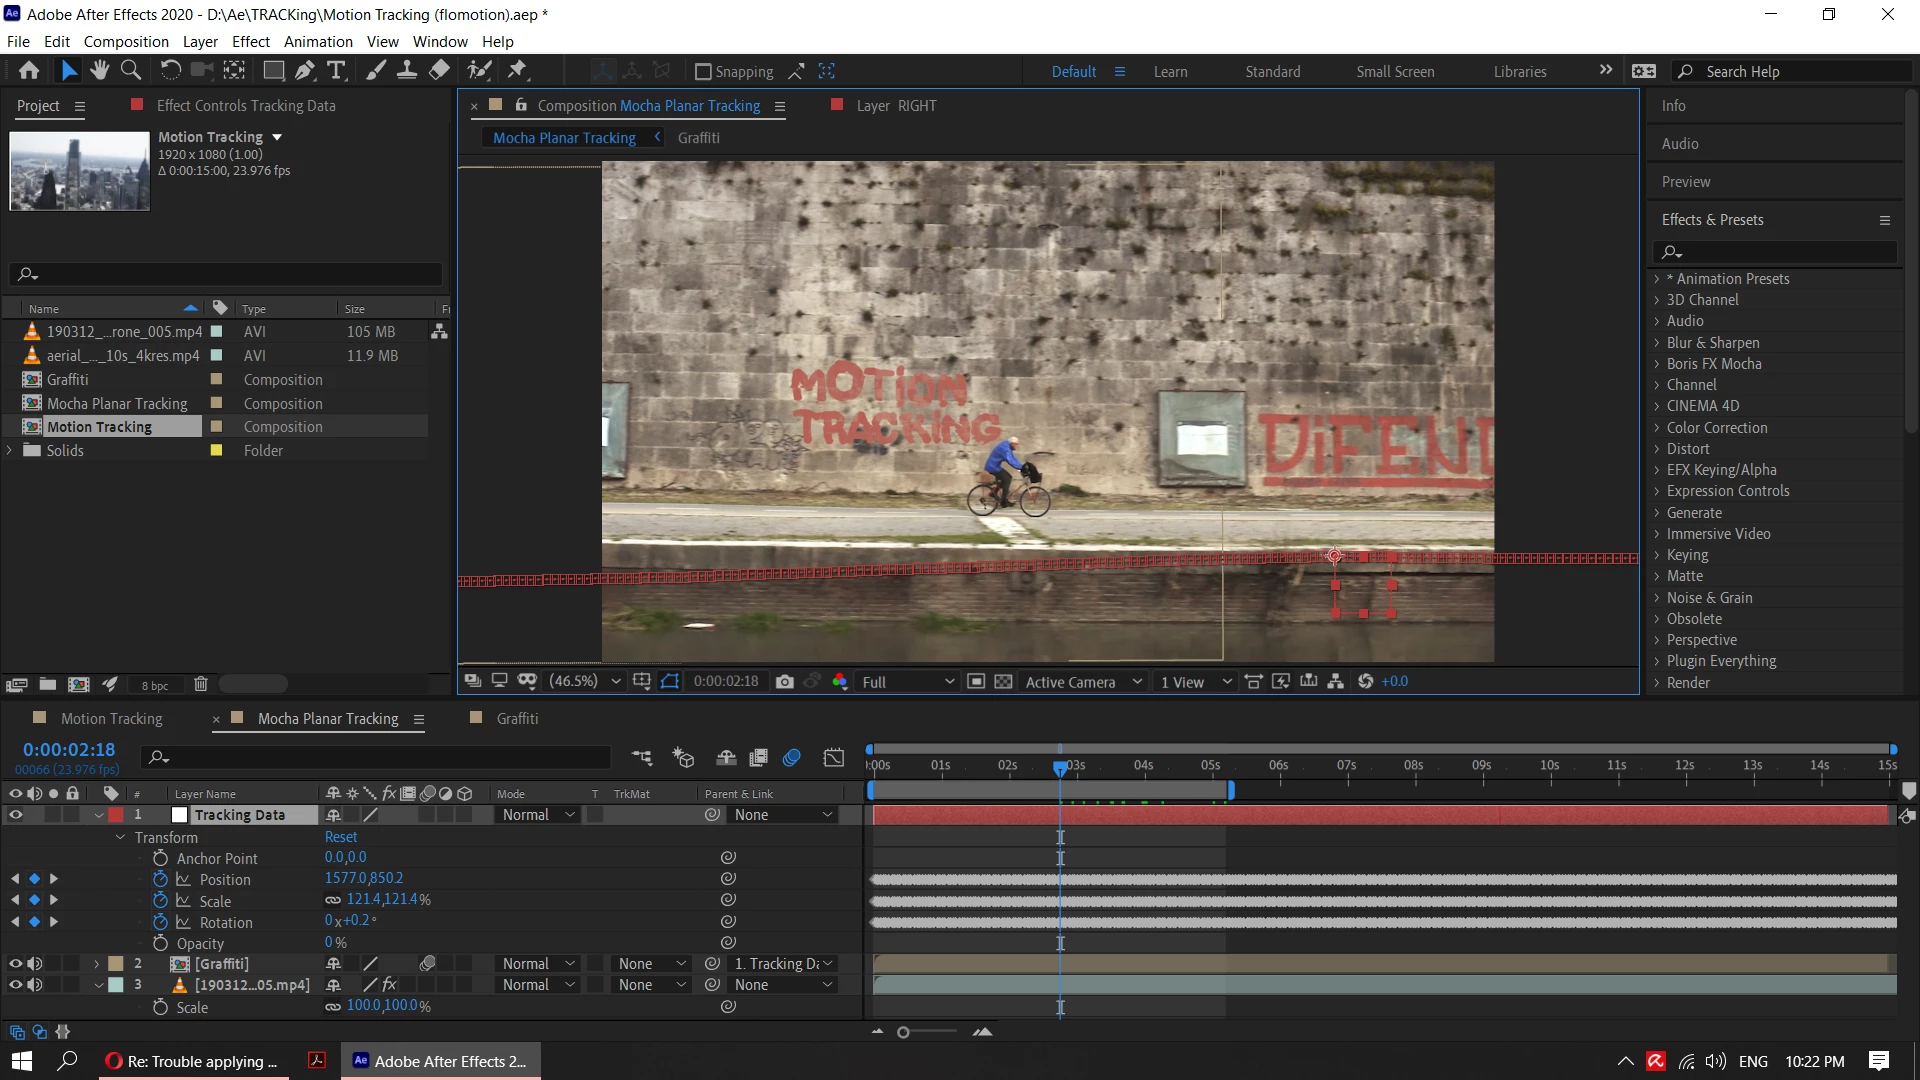Open the Animation menu

pyautogui.click(x=318, y=42)
